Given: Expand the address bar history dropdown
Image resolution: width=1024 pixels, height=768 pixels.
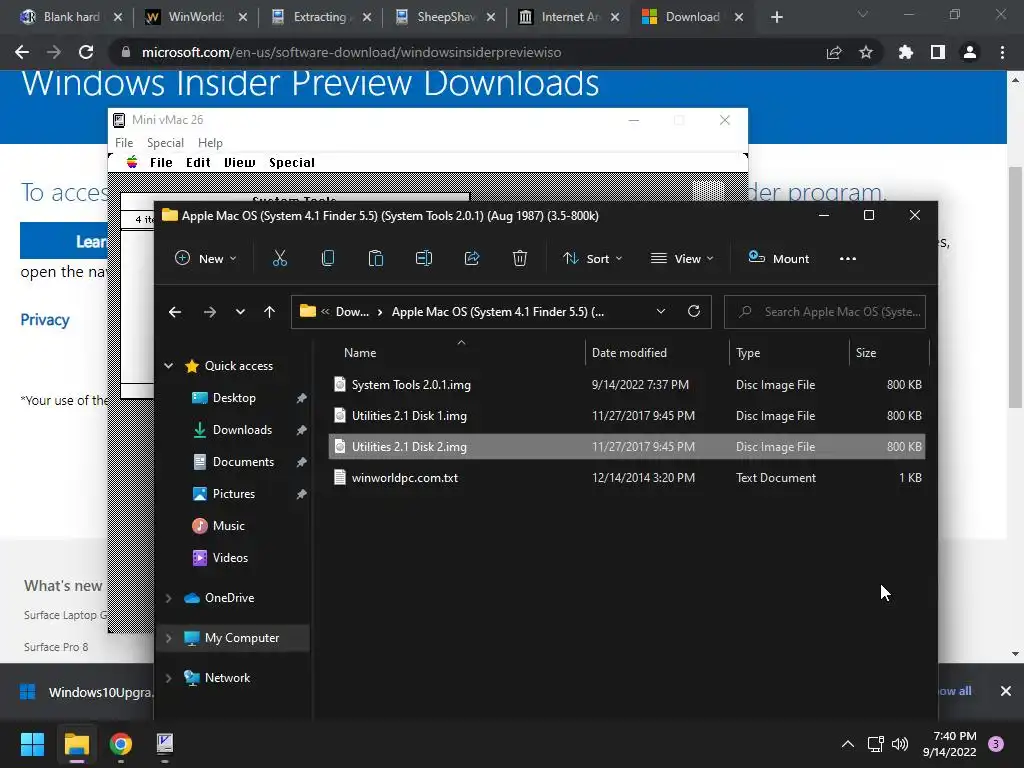Looking at the screenshot, I should [661, 312].
